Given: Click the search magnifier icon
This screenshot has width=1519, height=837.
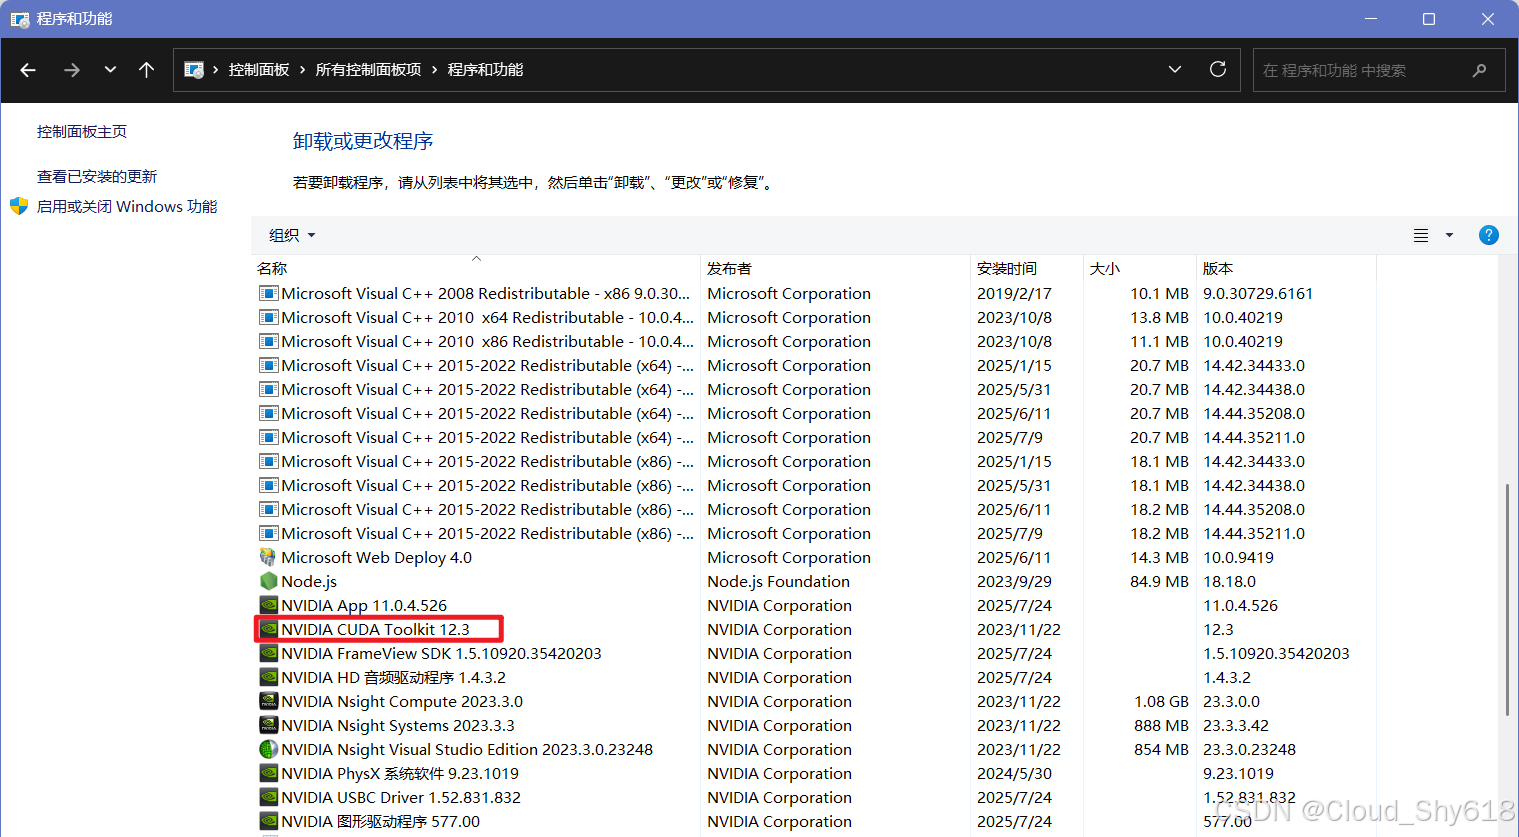Looking at the screenshot, I should click(x=1480, y=70).
